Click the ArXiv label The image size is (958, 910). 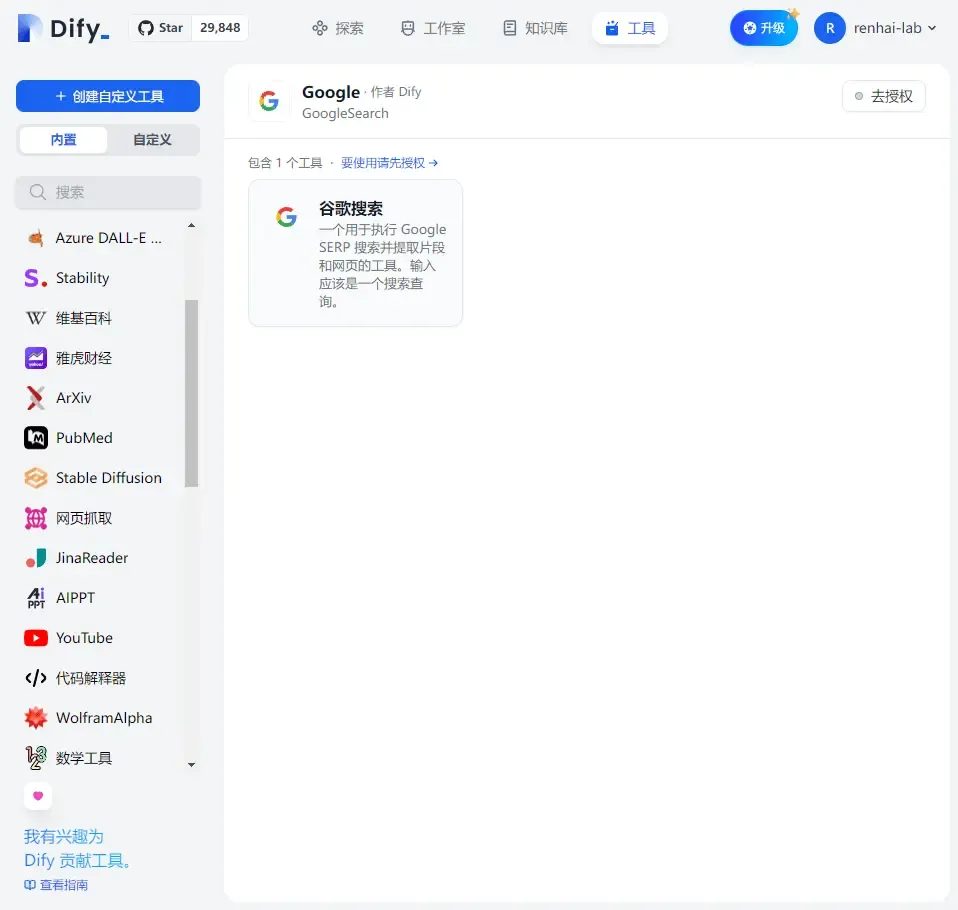(x=73, y=398)
